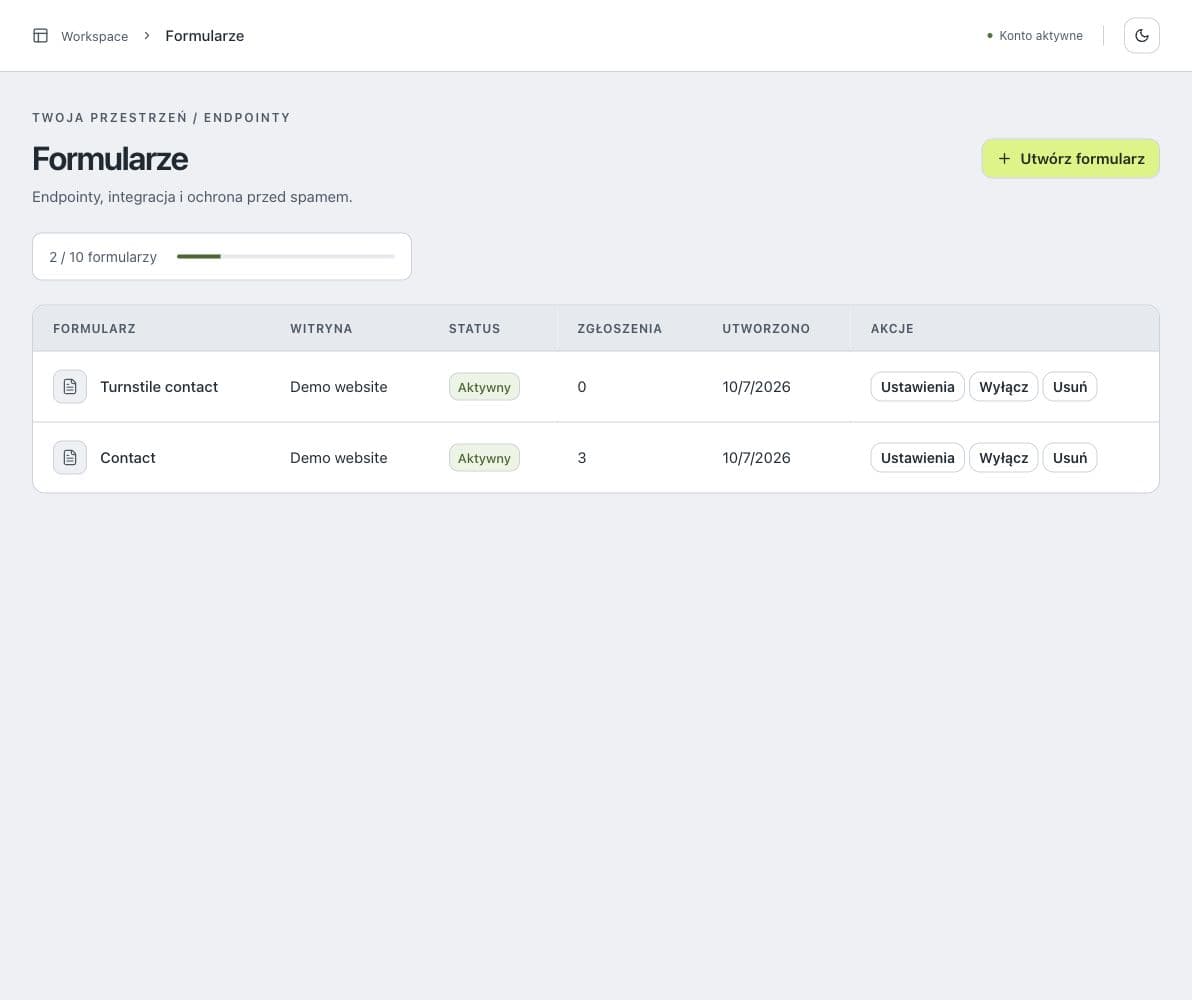The image size is (1192, 1000).
Task: Open Ustawienia for the Contact form
Action: point(918,458)
